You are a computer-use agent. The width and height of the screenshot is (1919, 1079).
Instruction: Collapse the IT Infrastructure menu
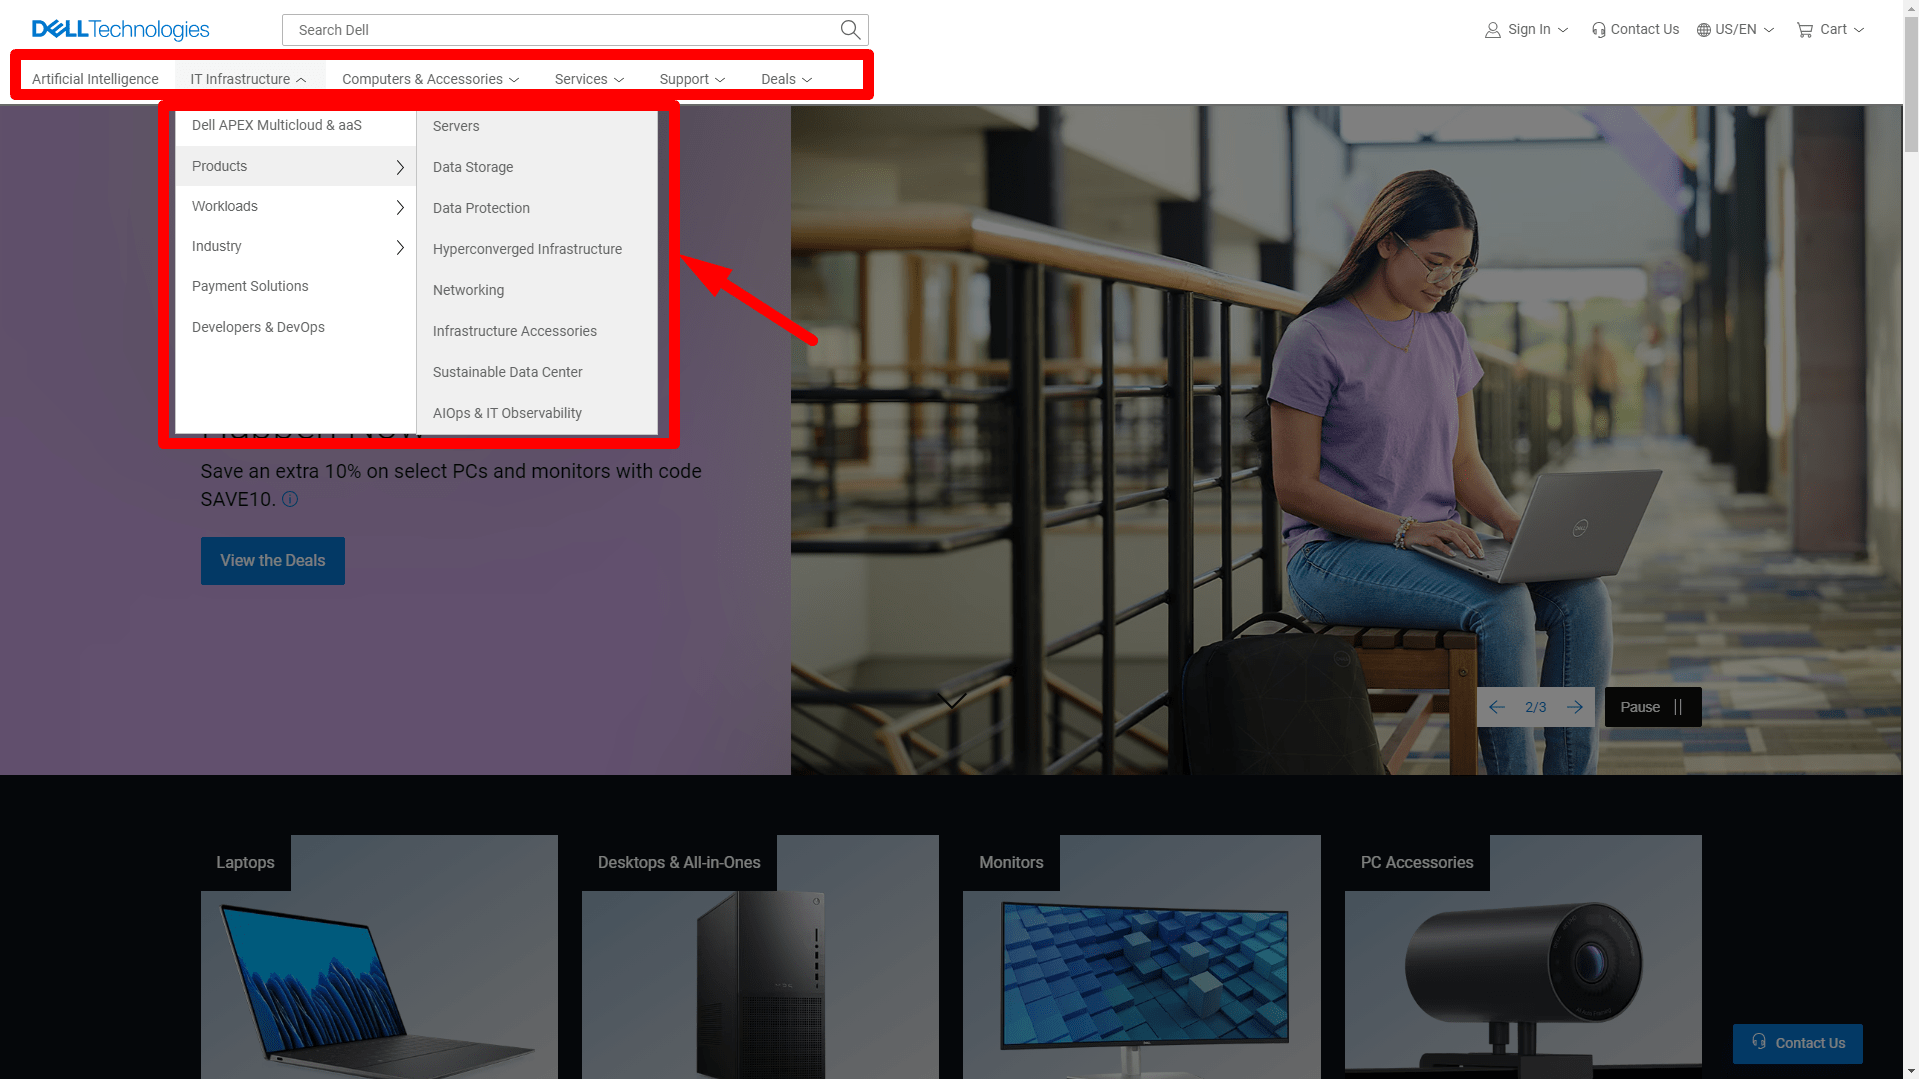click(250, 79)
